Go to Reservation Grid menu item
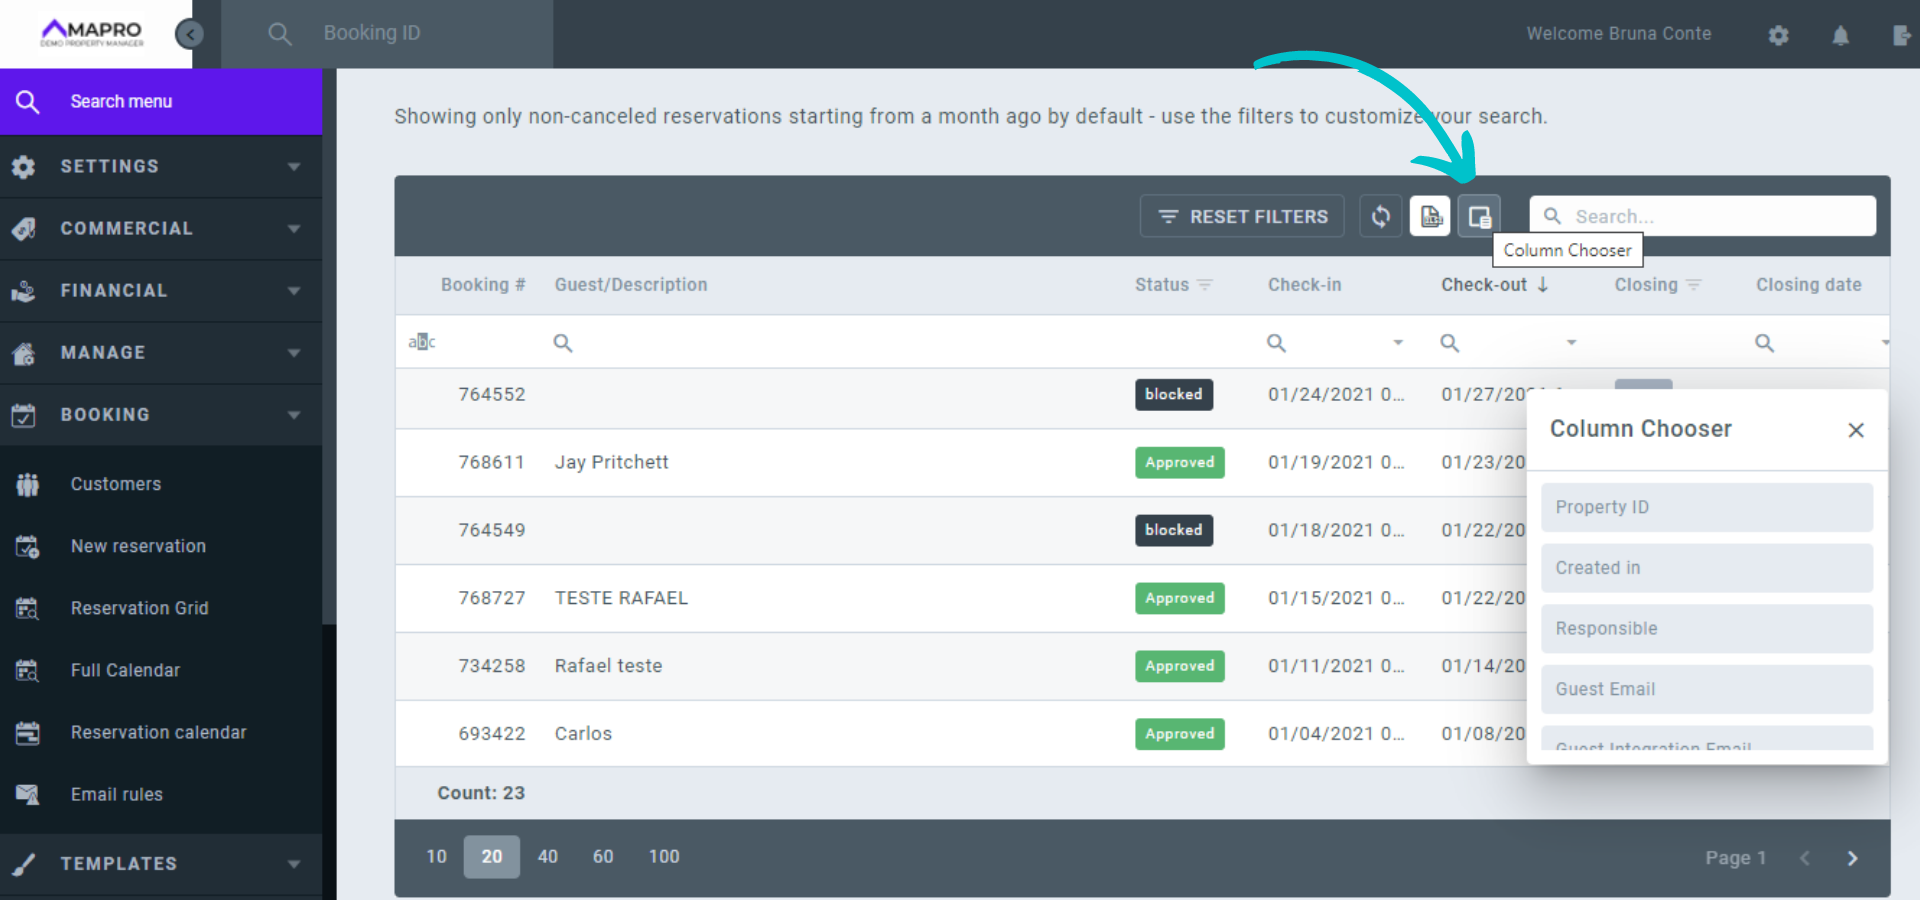The width and height of the screenshot is (1920, 900). [139, 608]
